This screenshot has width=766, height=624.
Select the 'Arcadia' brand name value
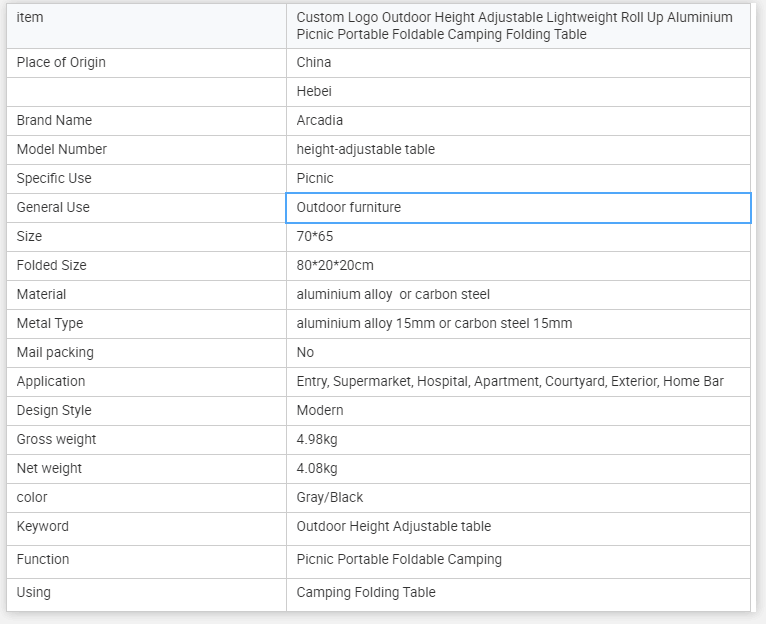click(320, 120)
